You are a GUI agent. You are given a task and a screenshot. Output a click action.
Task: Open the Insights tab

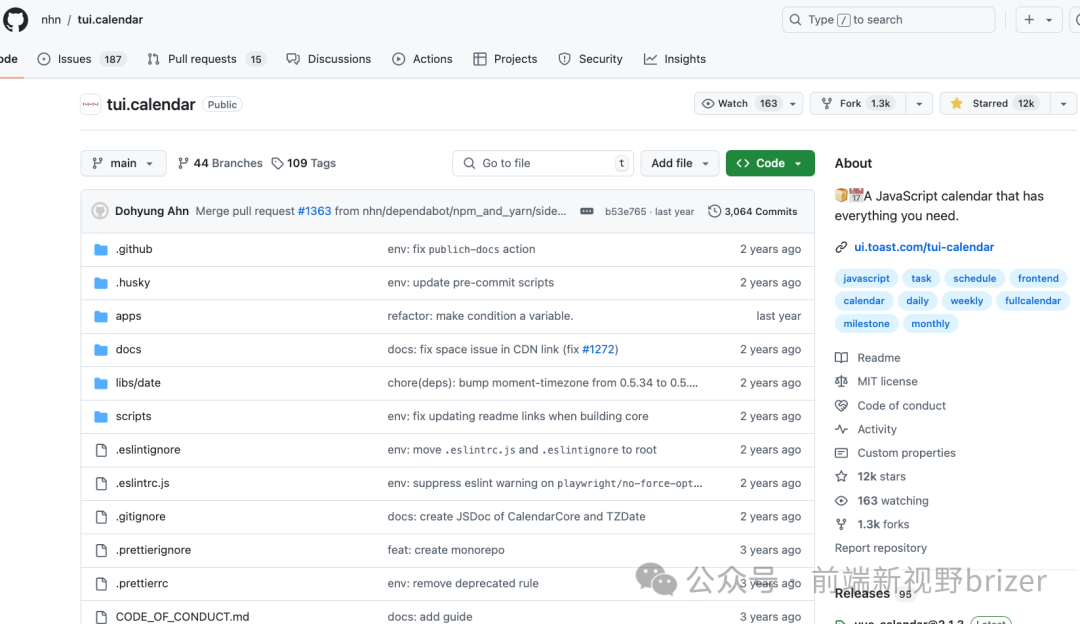click(x=675, y=59)
